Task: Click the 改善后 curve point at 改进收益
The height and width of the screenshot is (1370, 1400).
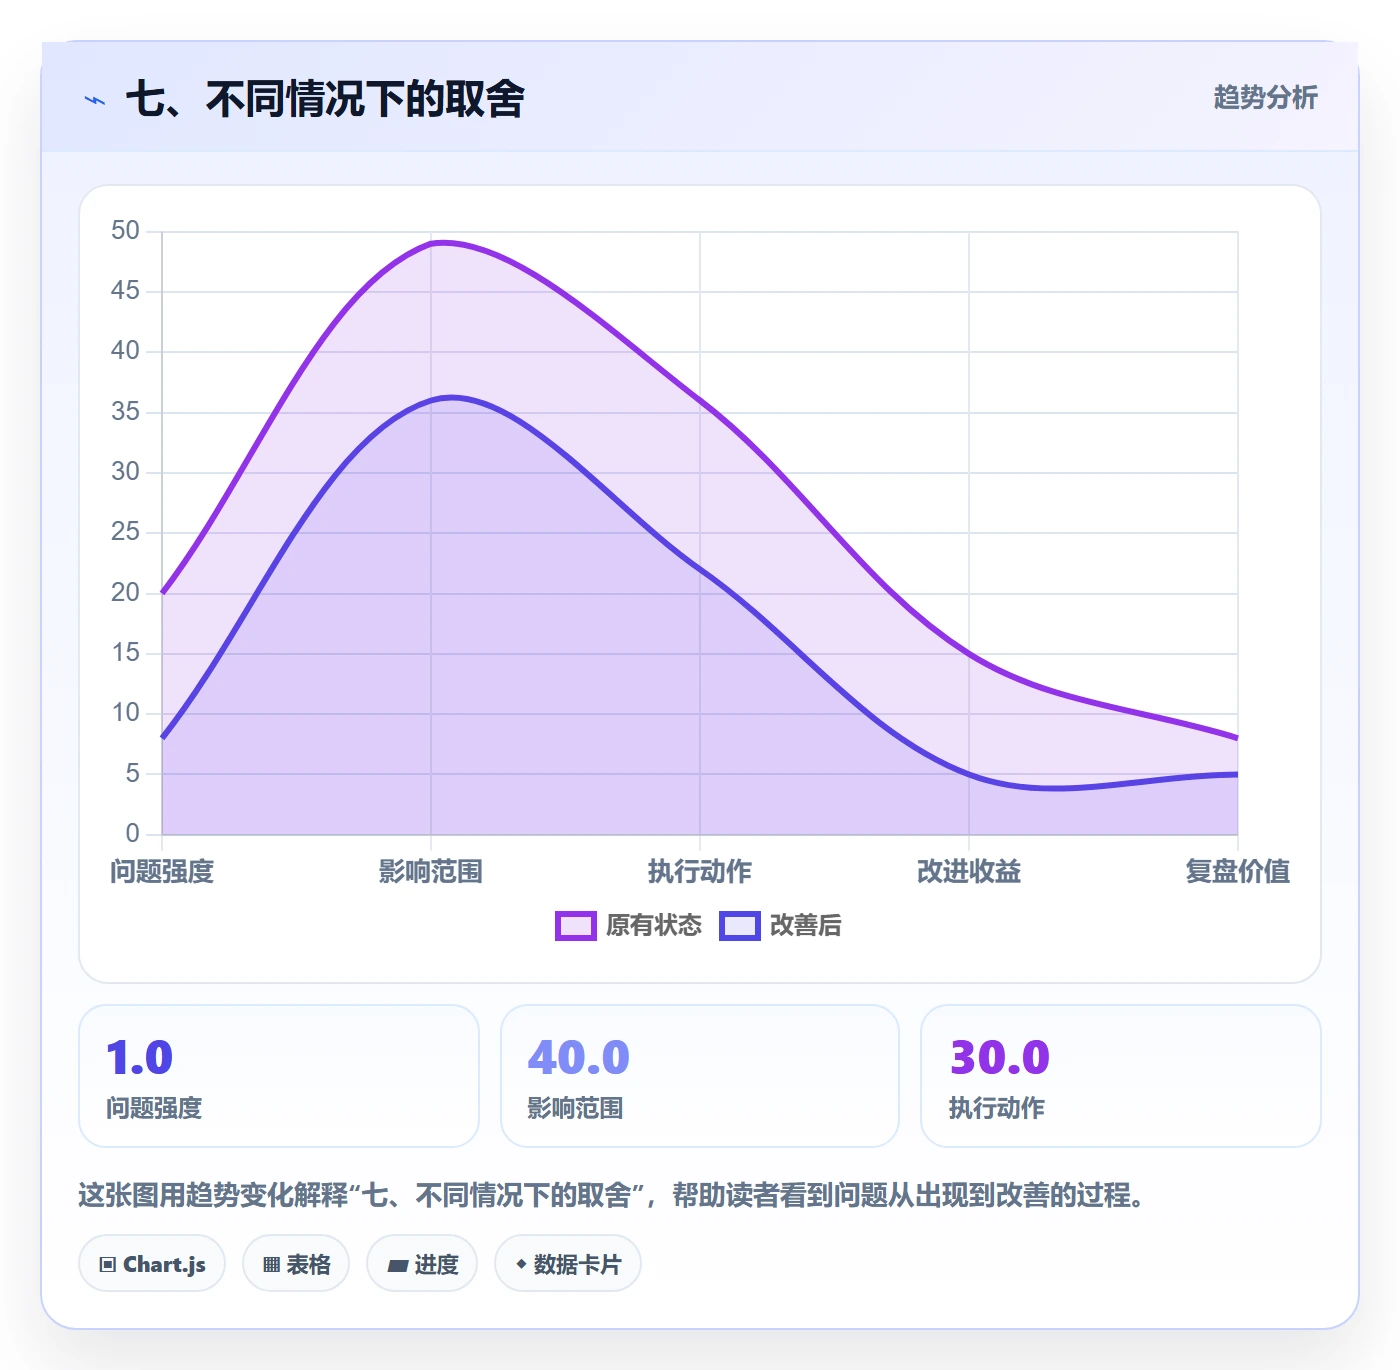Action: [969, 774]
